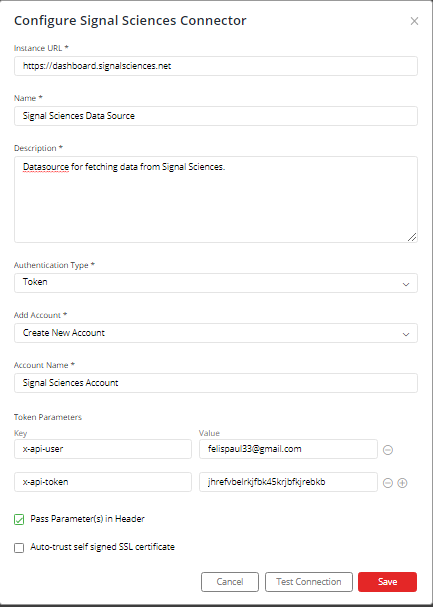This screenshot has height=607, width=433.
Task: Click the Name input field
Action: coord(216,116)
